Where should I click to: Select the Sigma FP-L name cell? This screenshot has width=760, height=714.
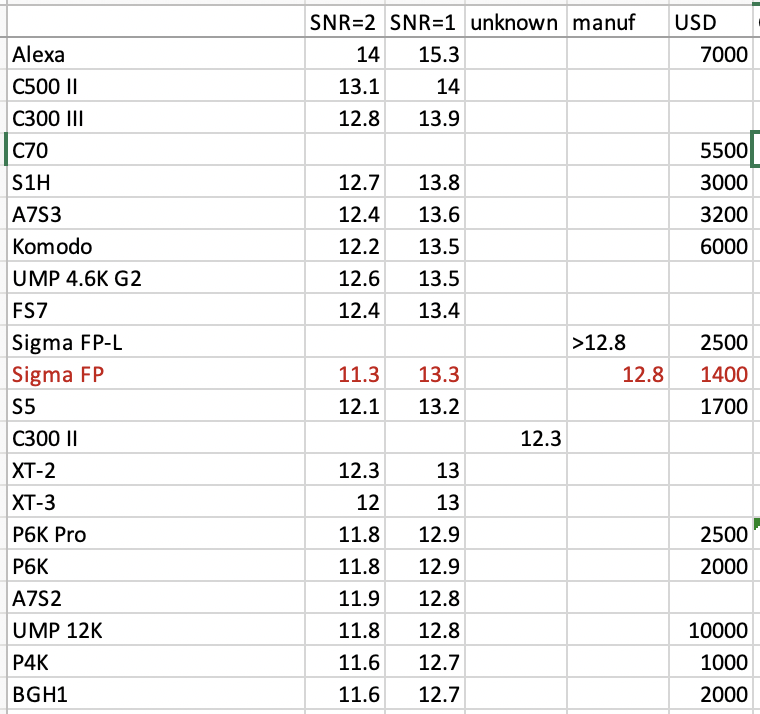156,341
